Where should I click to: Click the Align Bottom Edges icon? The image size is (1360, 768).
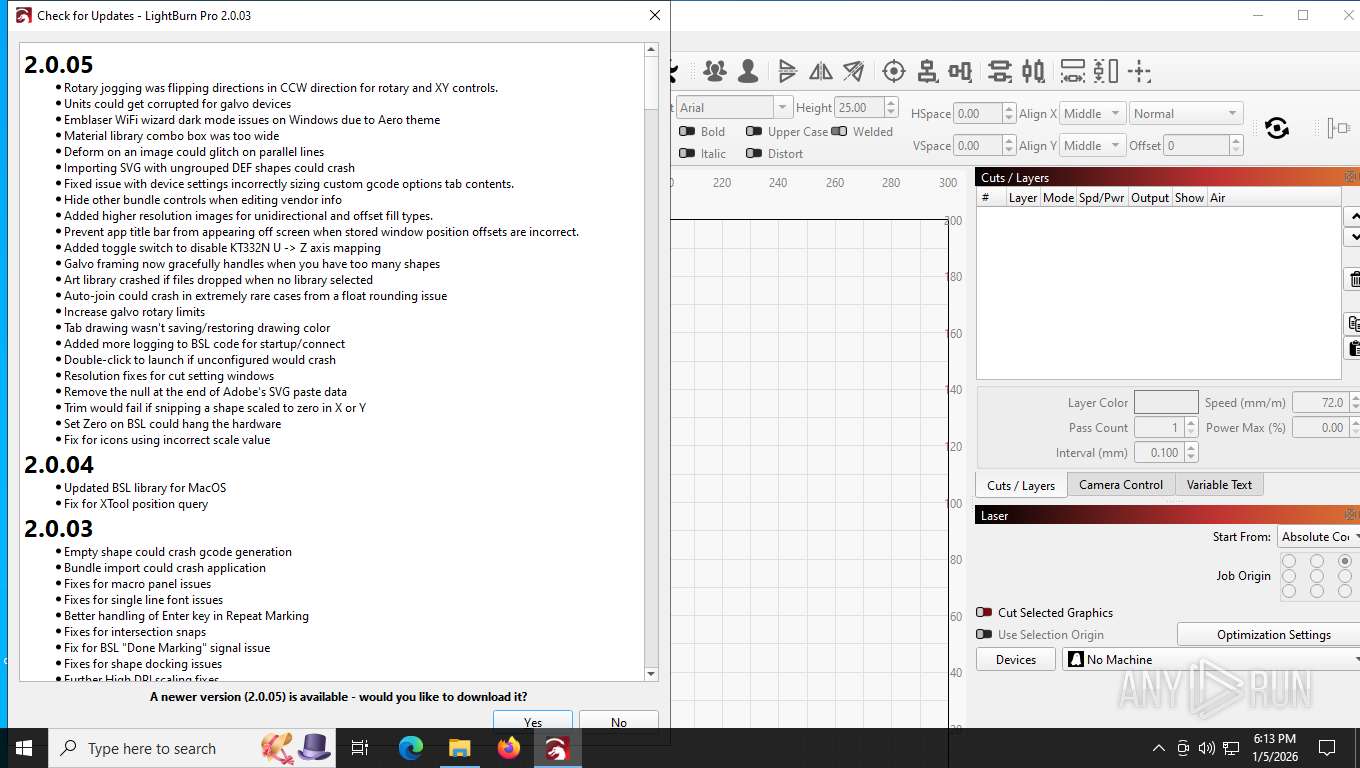coord(1033,71)
